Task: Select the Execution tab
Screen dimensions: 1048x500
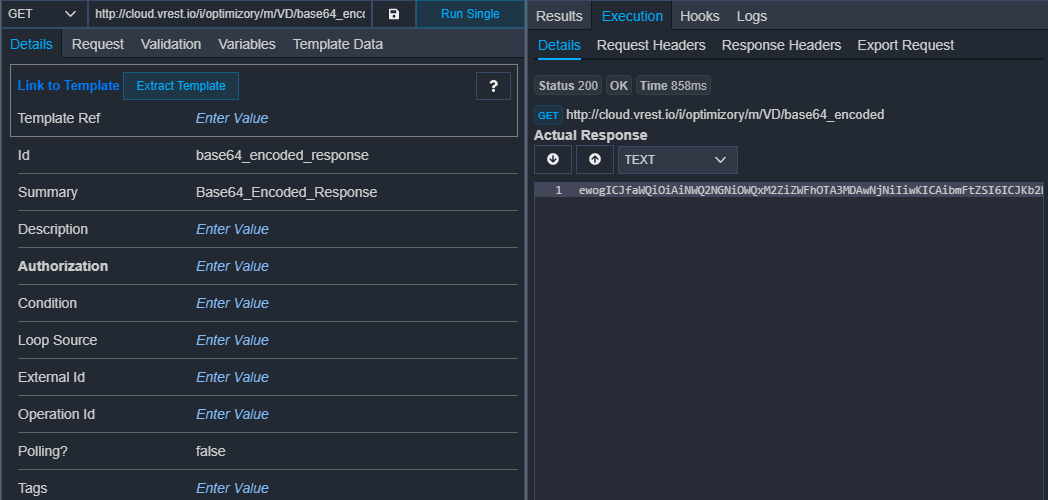Action: pyautogui.click(x=632, y=16)
